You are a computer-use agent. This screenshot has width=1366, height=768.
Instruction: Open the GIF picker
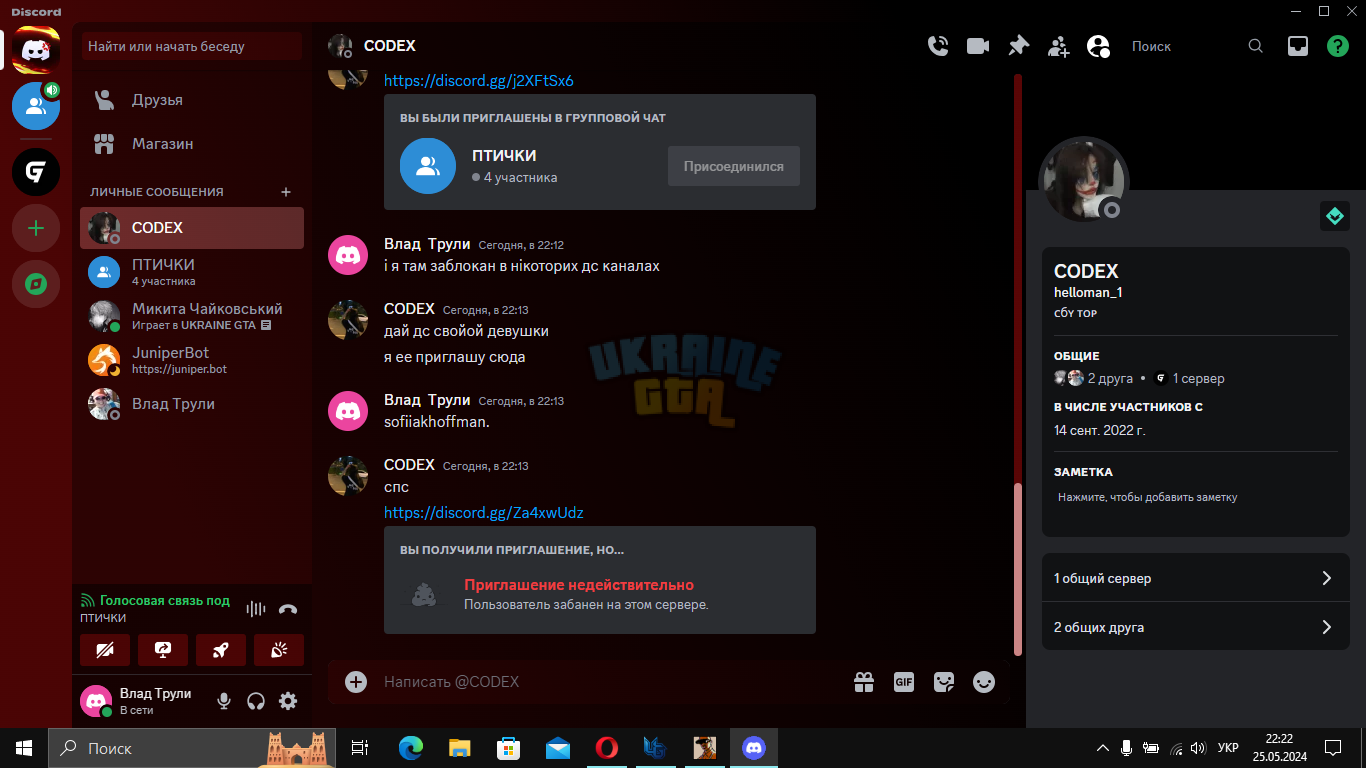pyautogui.click(x=904, y=682)
